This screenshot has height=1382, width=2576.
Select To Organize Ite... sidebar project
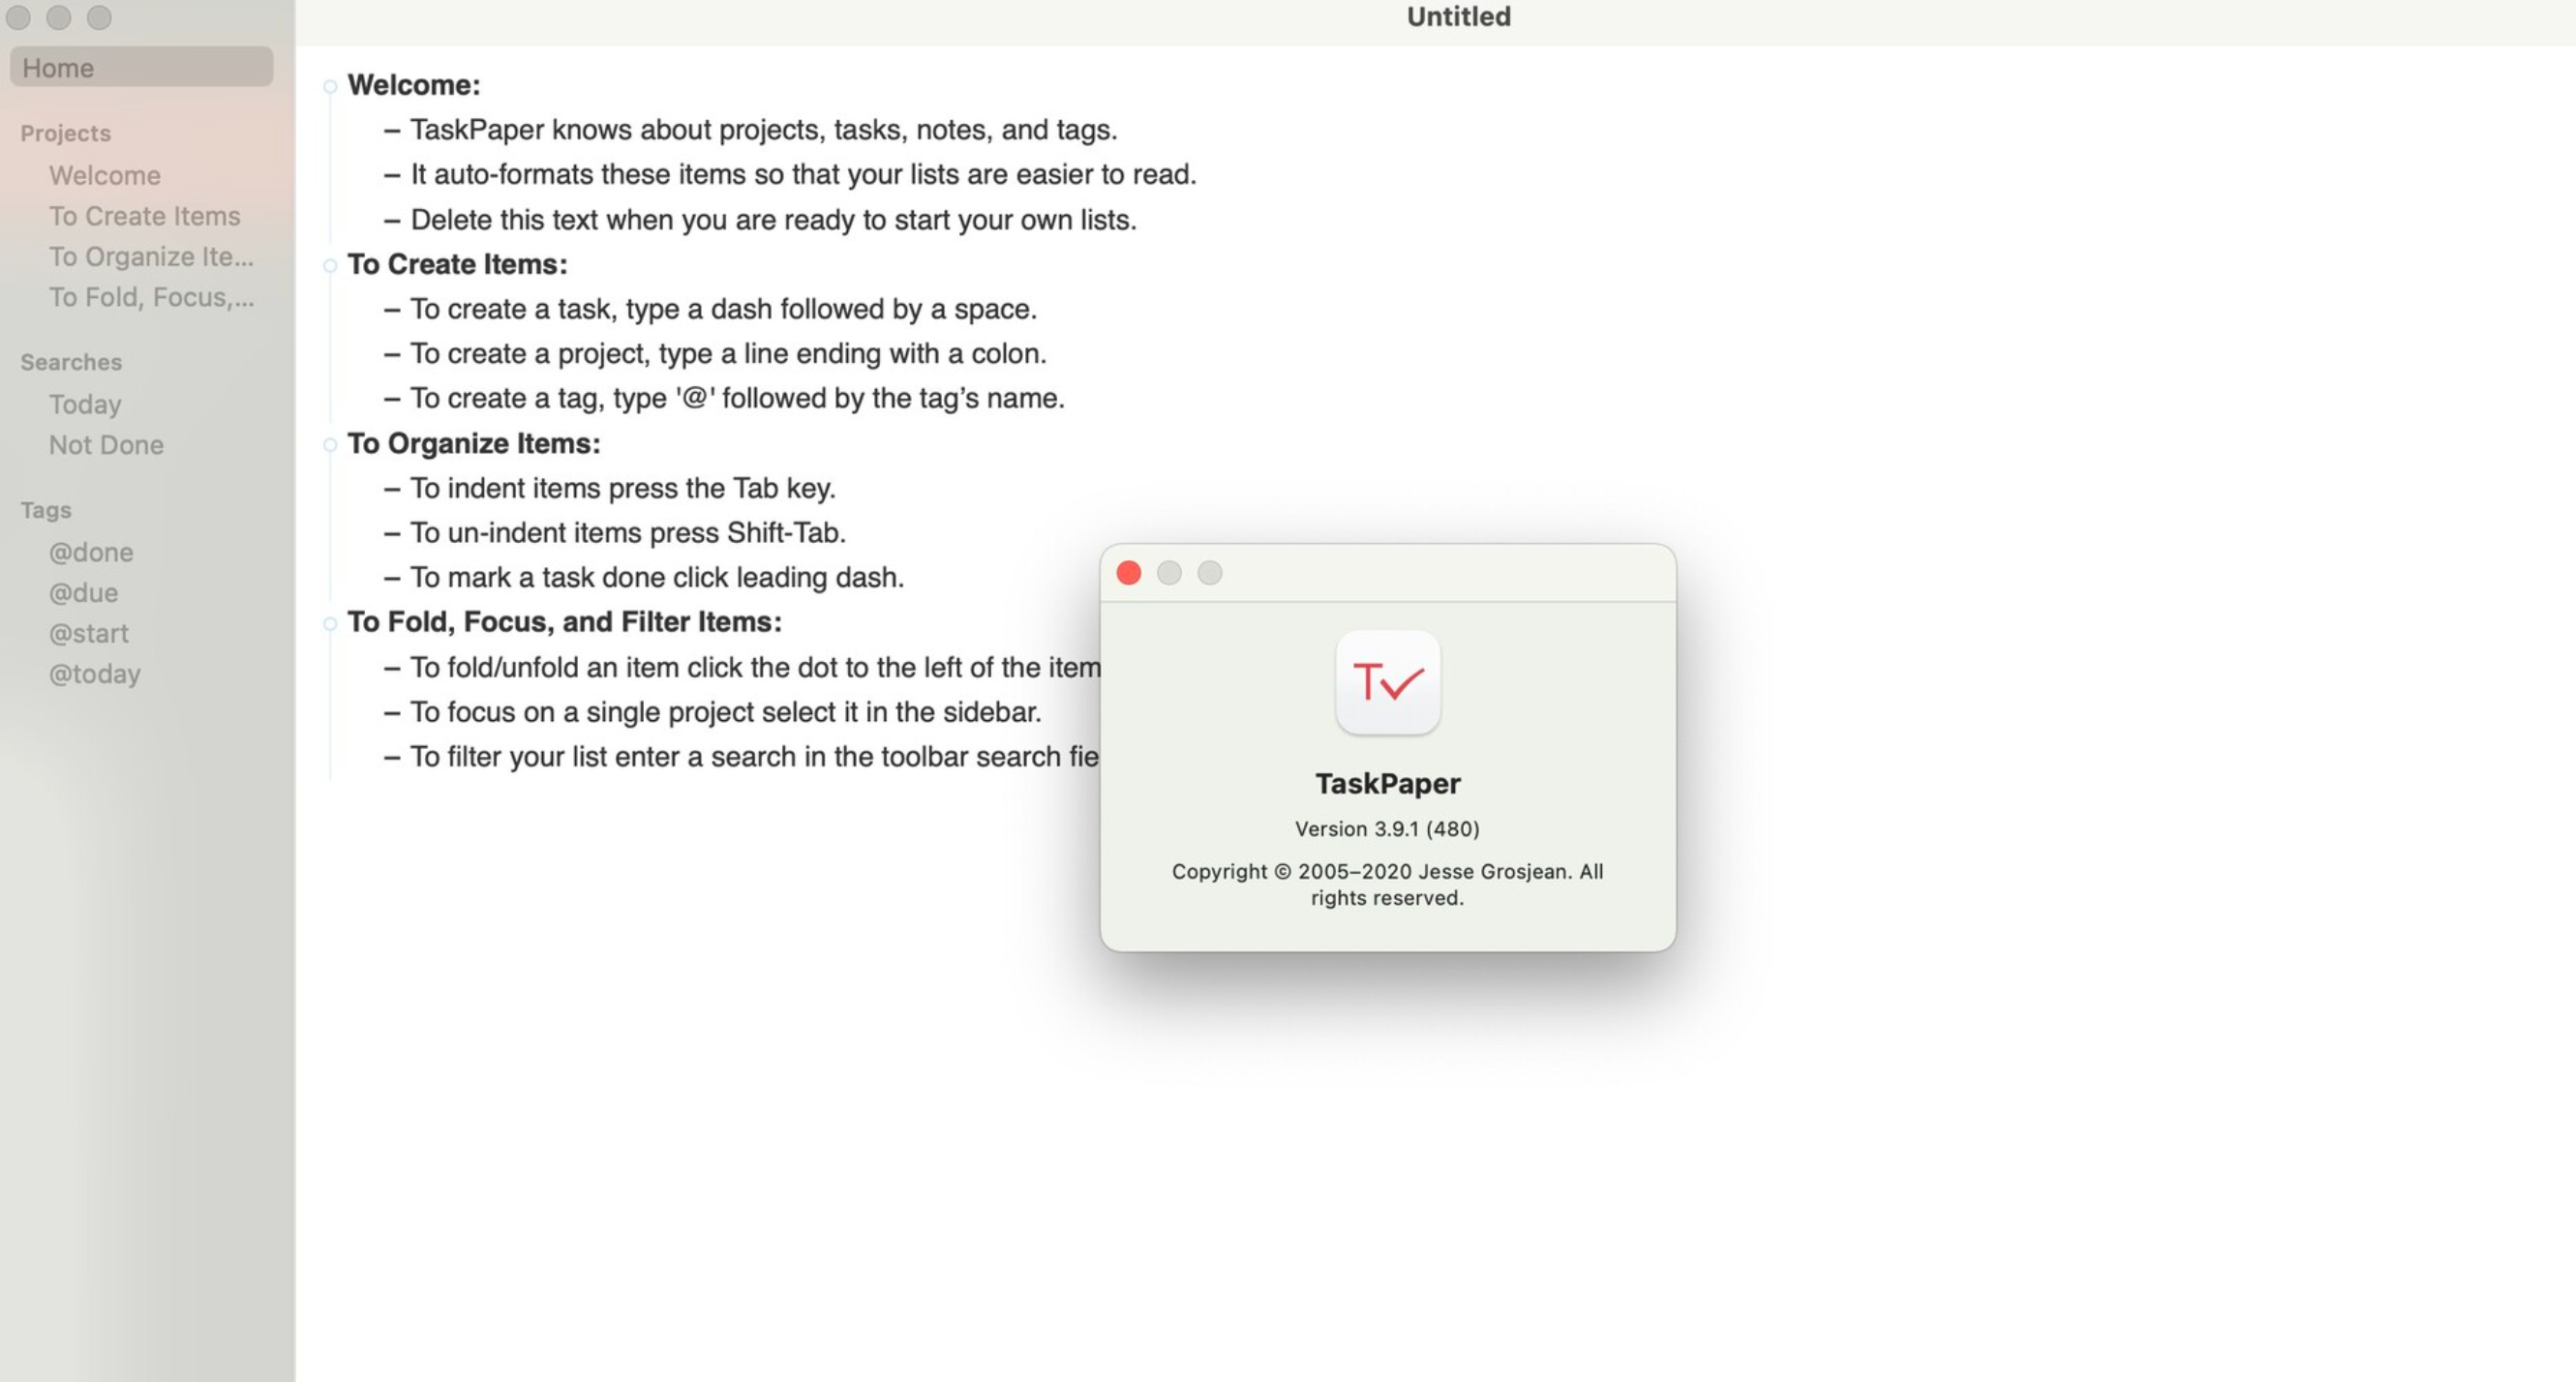[151, 257]
